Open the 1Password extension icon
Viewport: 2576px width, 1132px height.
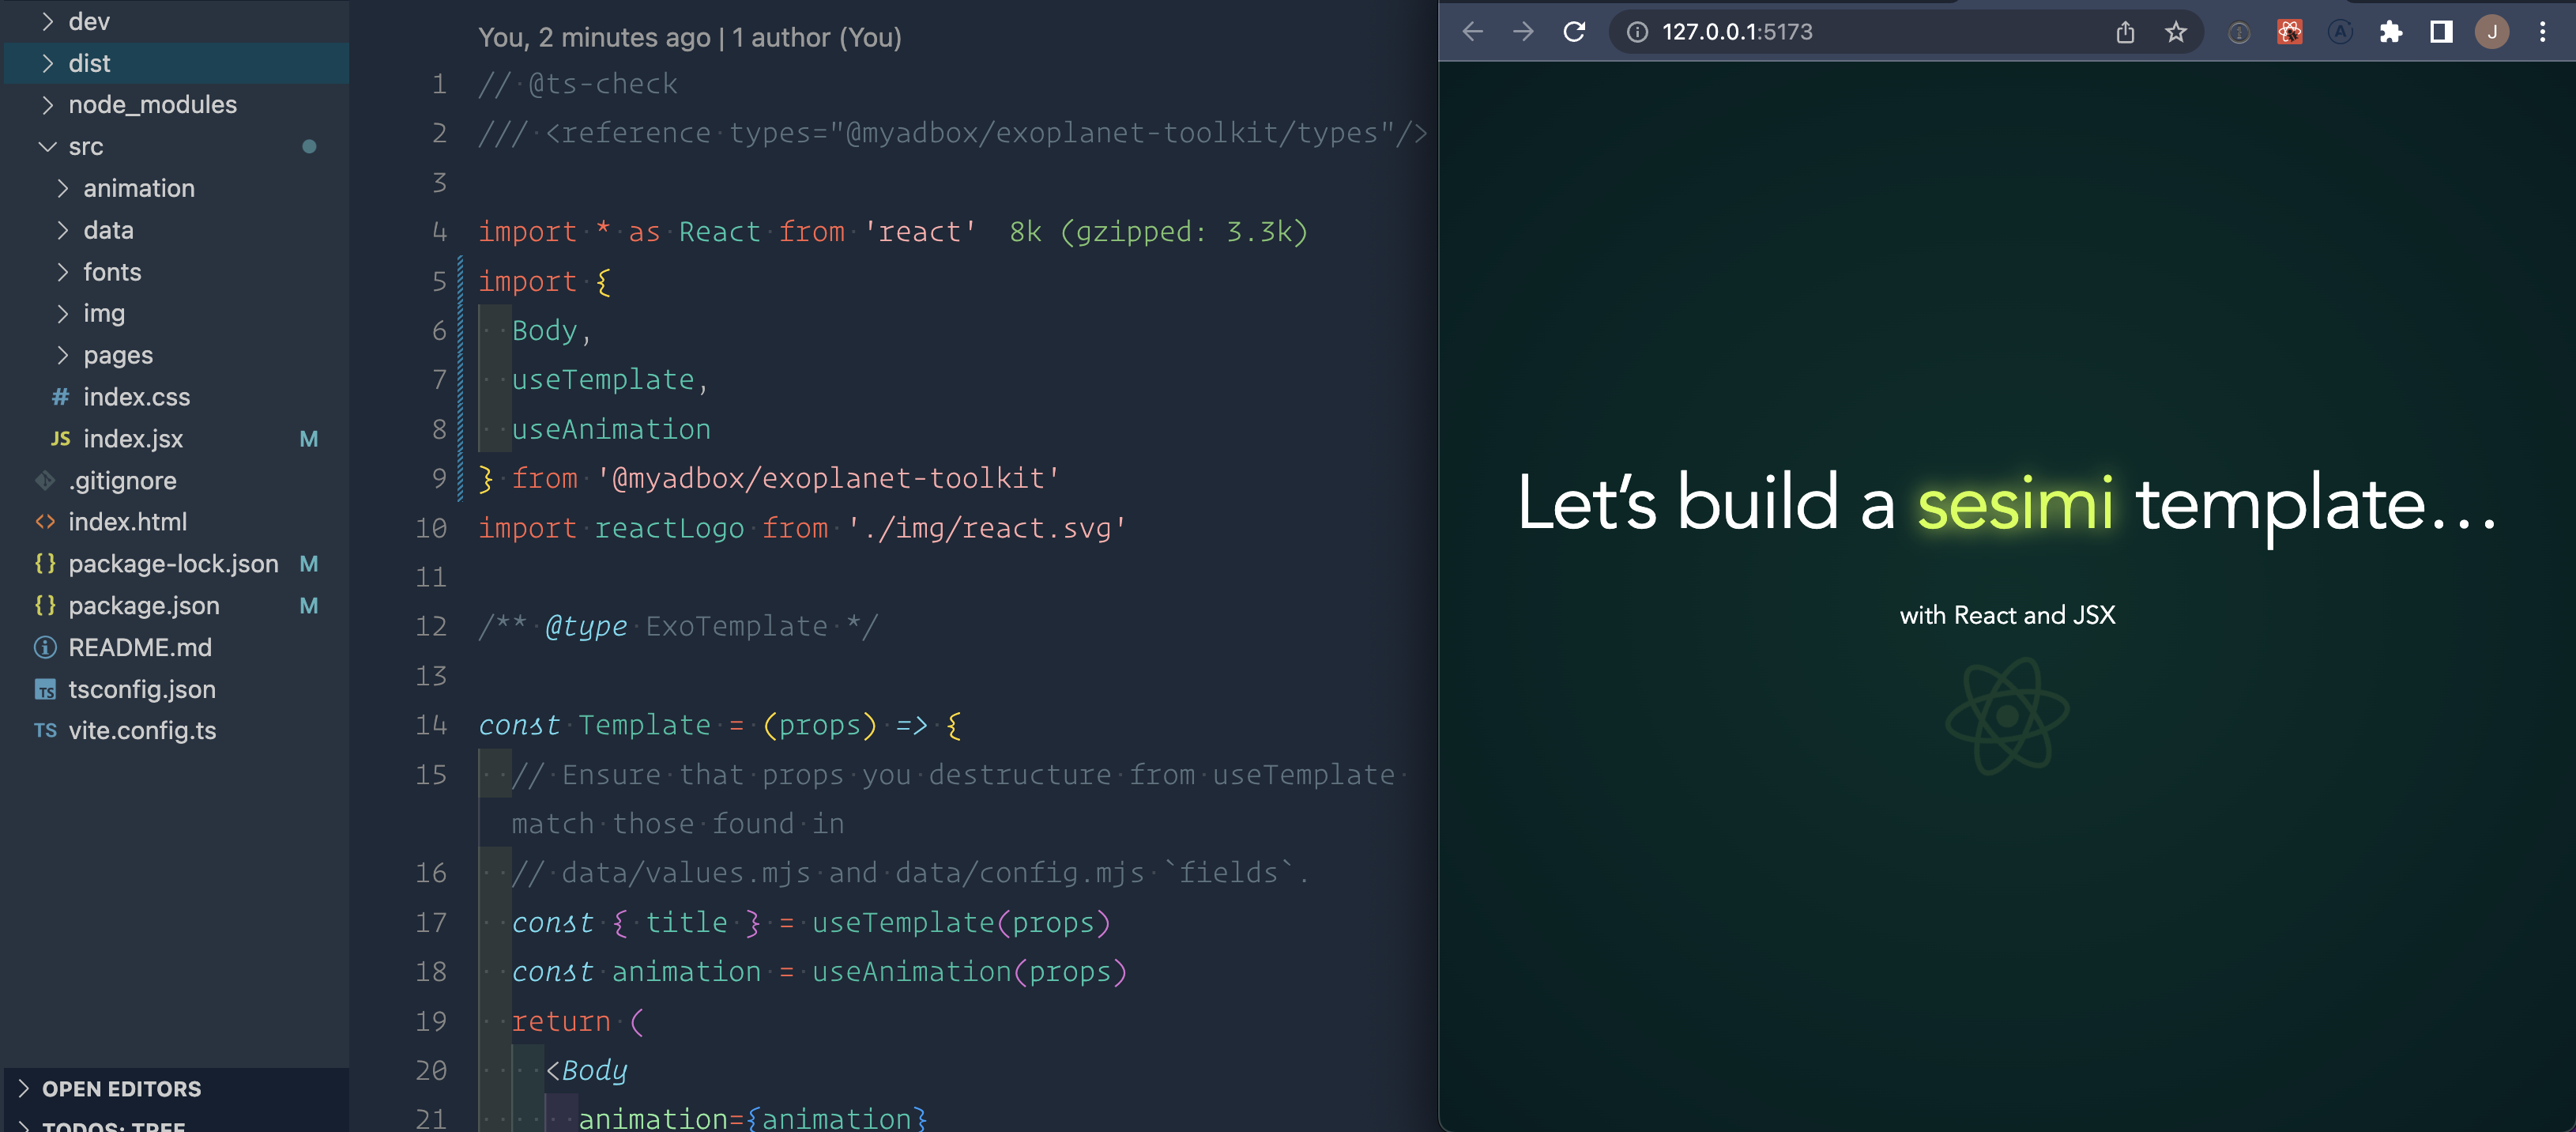click(2239, 32)
